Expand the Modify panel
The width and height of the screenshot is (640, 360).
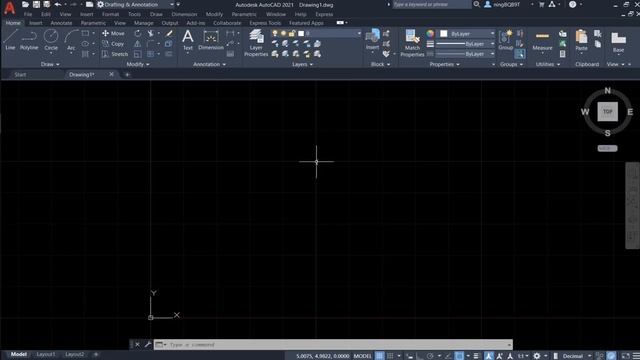138,64
